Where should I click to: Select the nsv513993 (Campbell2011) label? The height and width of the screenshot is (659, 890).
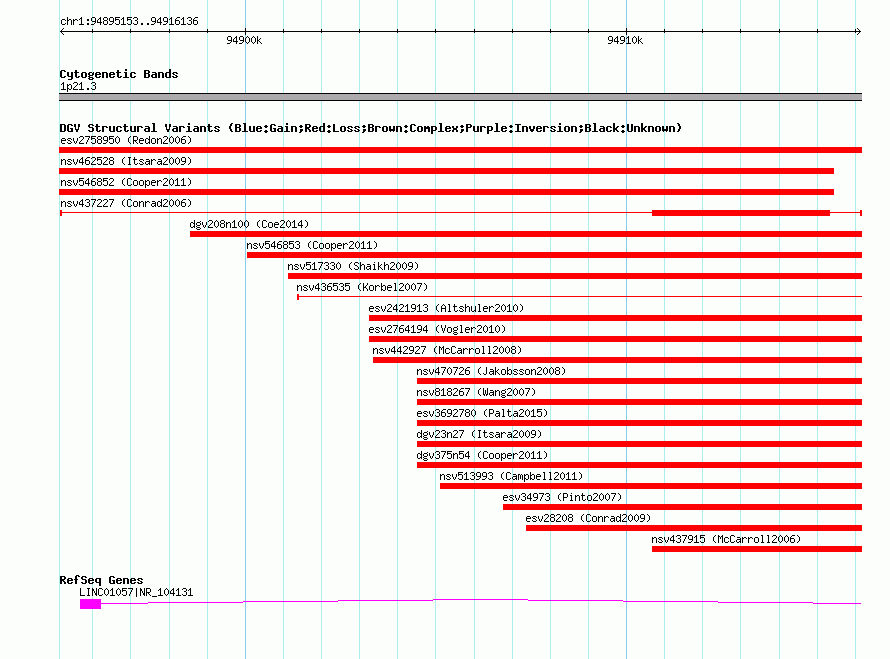pyautogui.click(x=511, y=476)
